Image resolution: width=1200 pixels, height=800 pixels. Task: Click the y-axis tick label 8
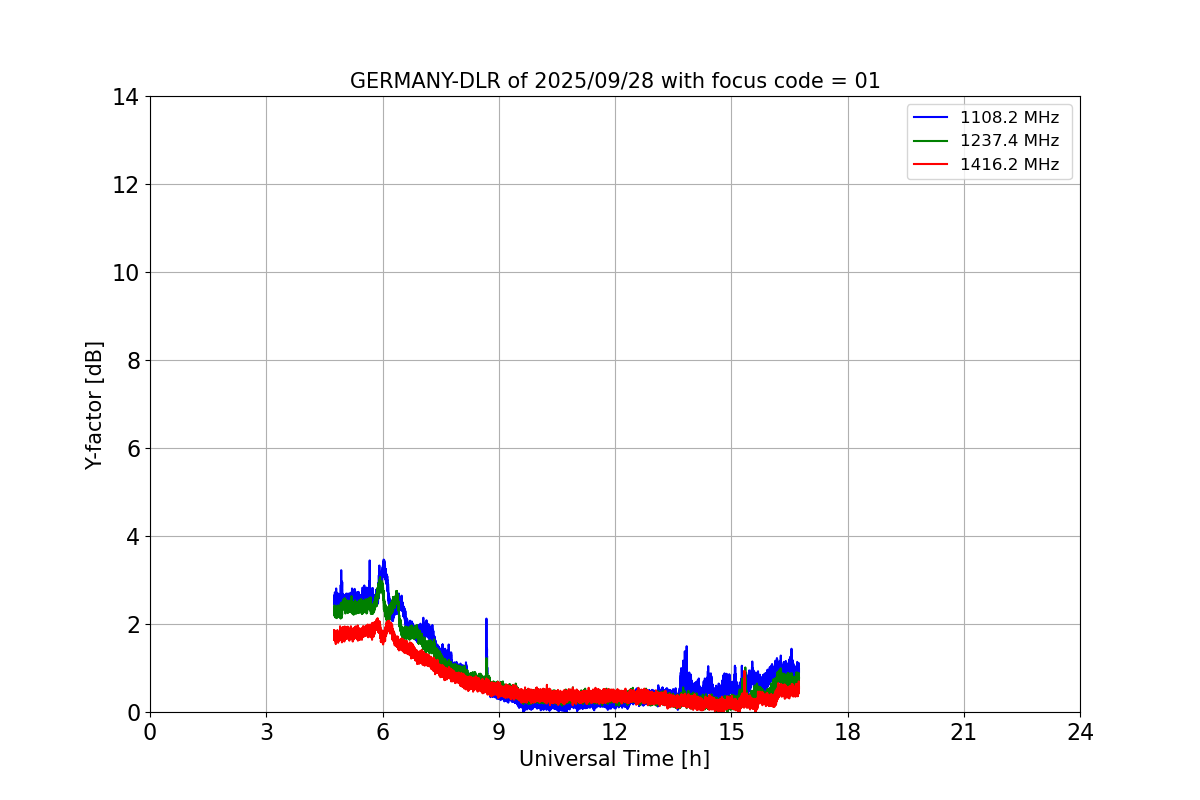[133, 361]
